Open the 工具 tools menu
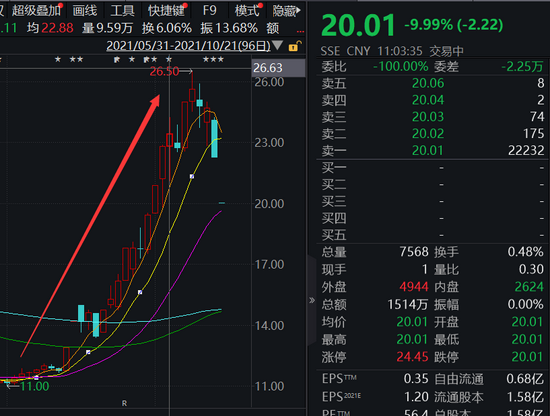This screenshot has width=550, height=416. tap(122, 11)
